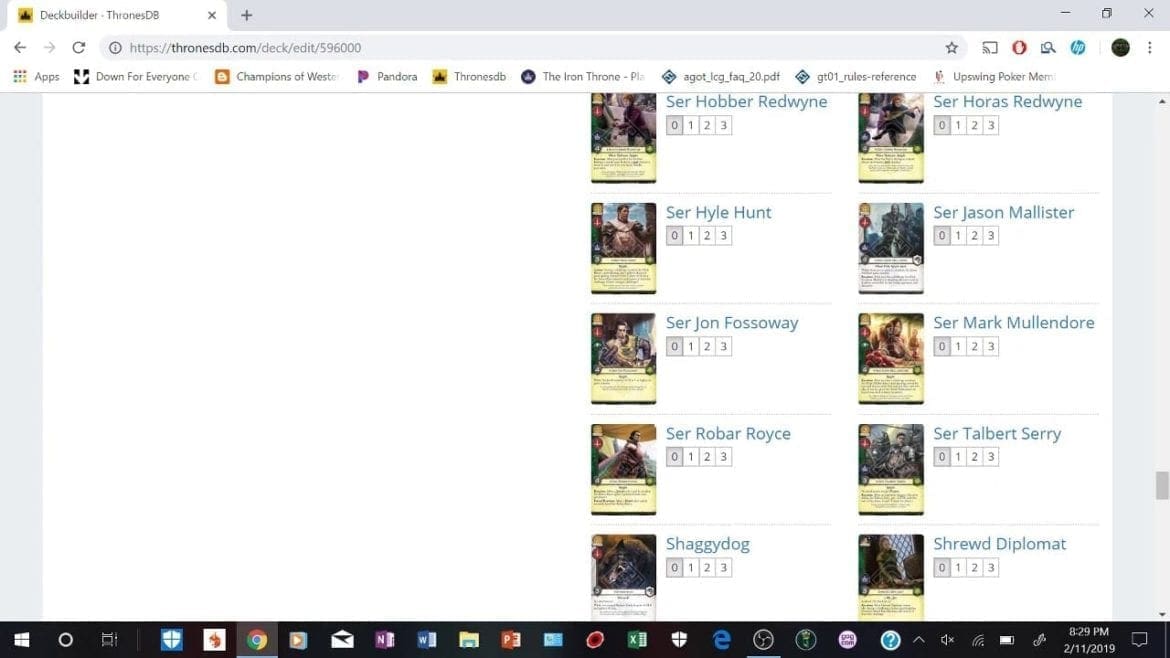Viewport: 1170px width, 658px height.
Task: Open the Champions of Westeros bookmark
Action: click(x=277, y=76)
